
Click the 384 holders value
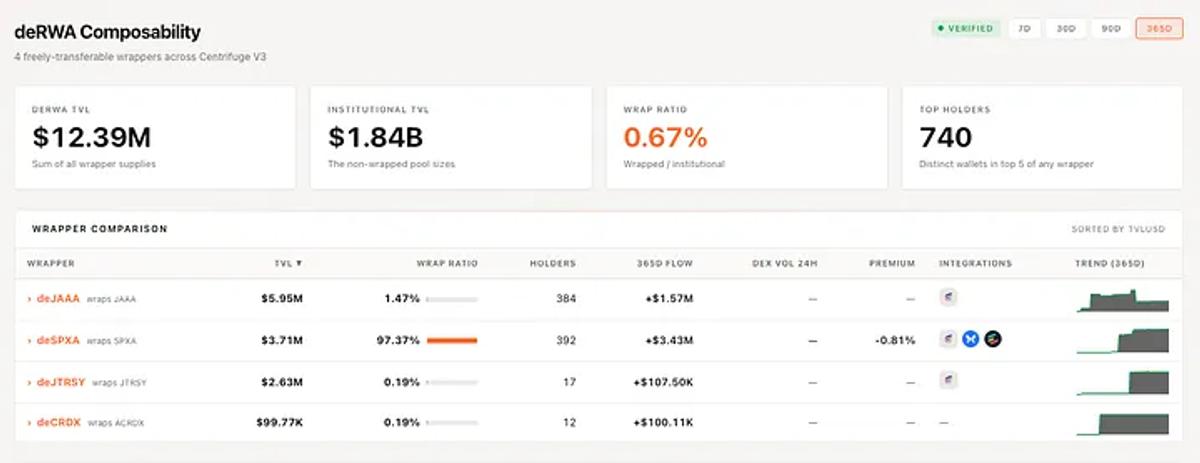(566, 299)
